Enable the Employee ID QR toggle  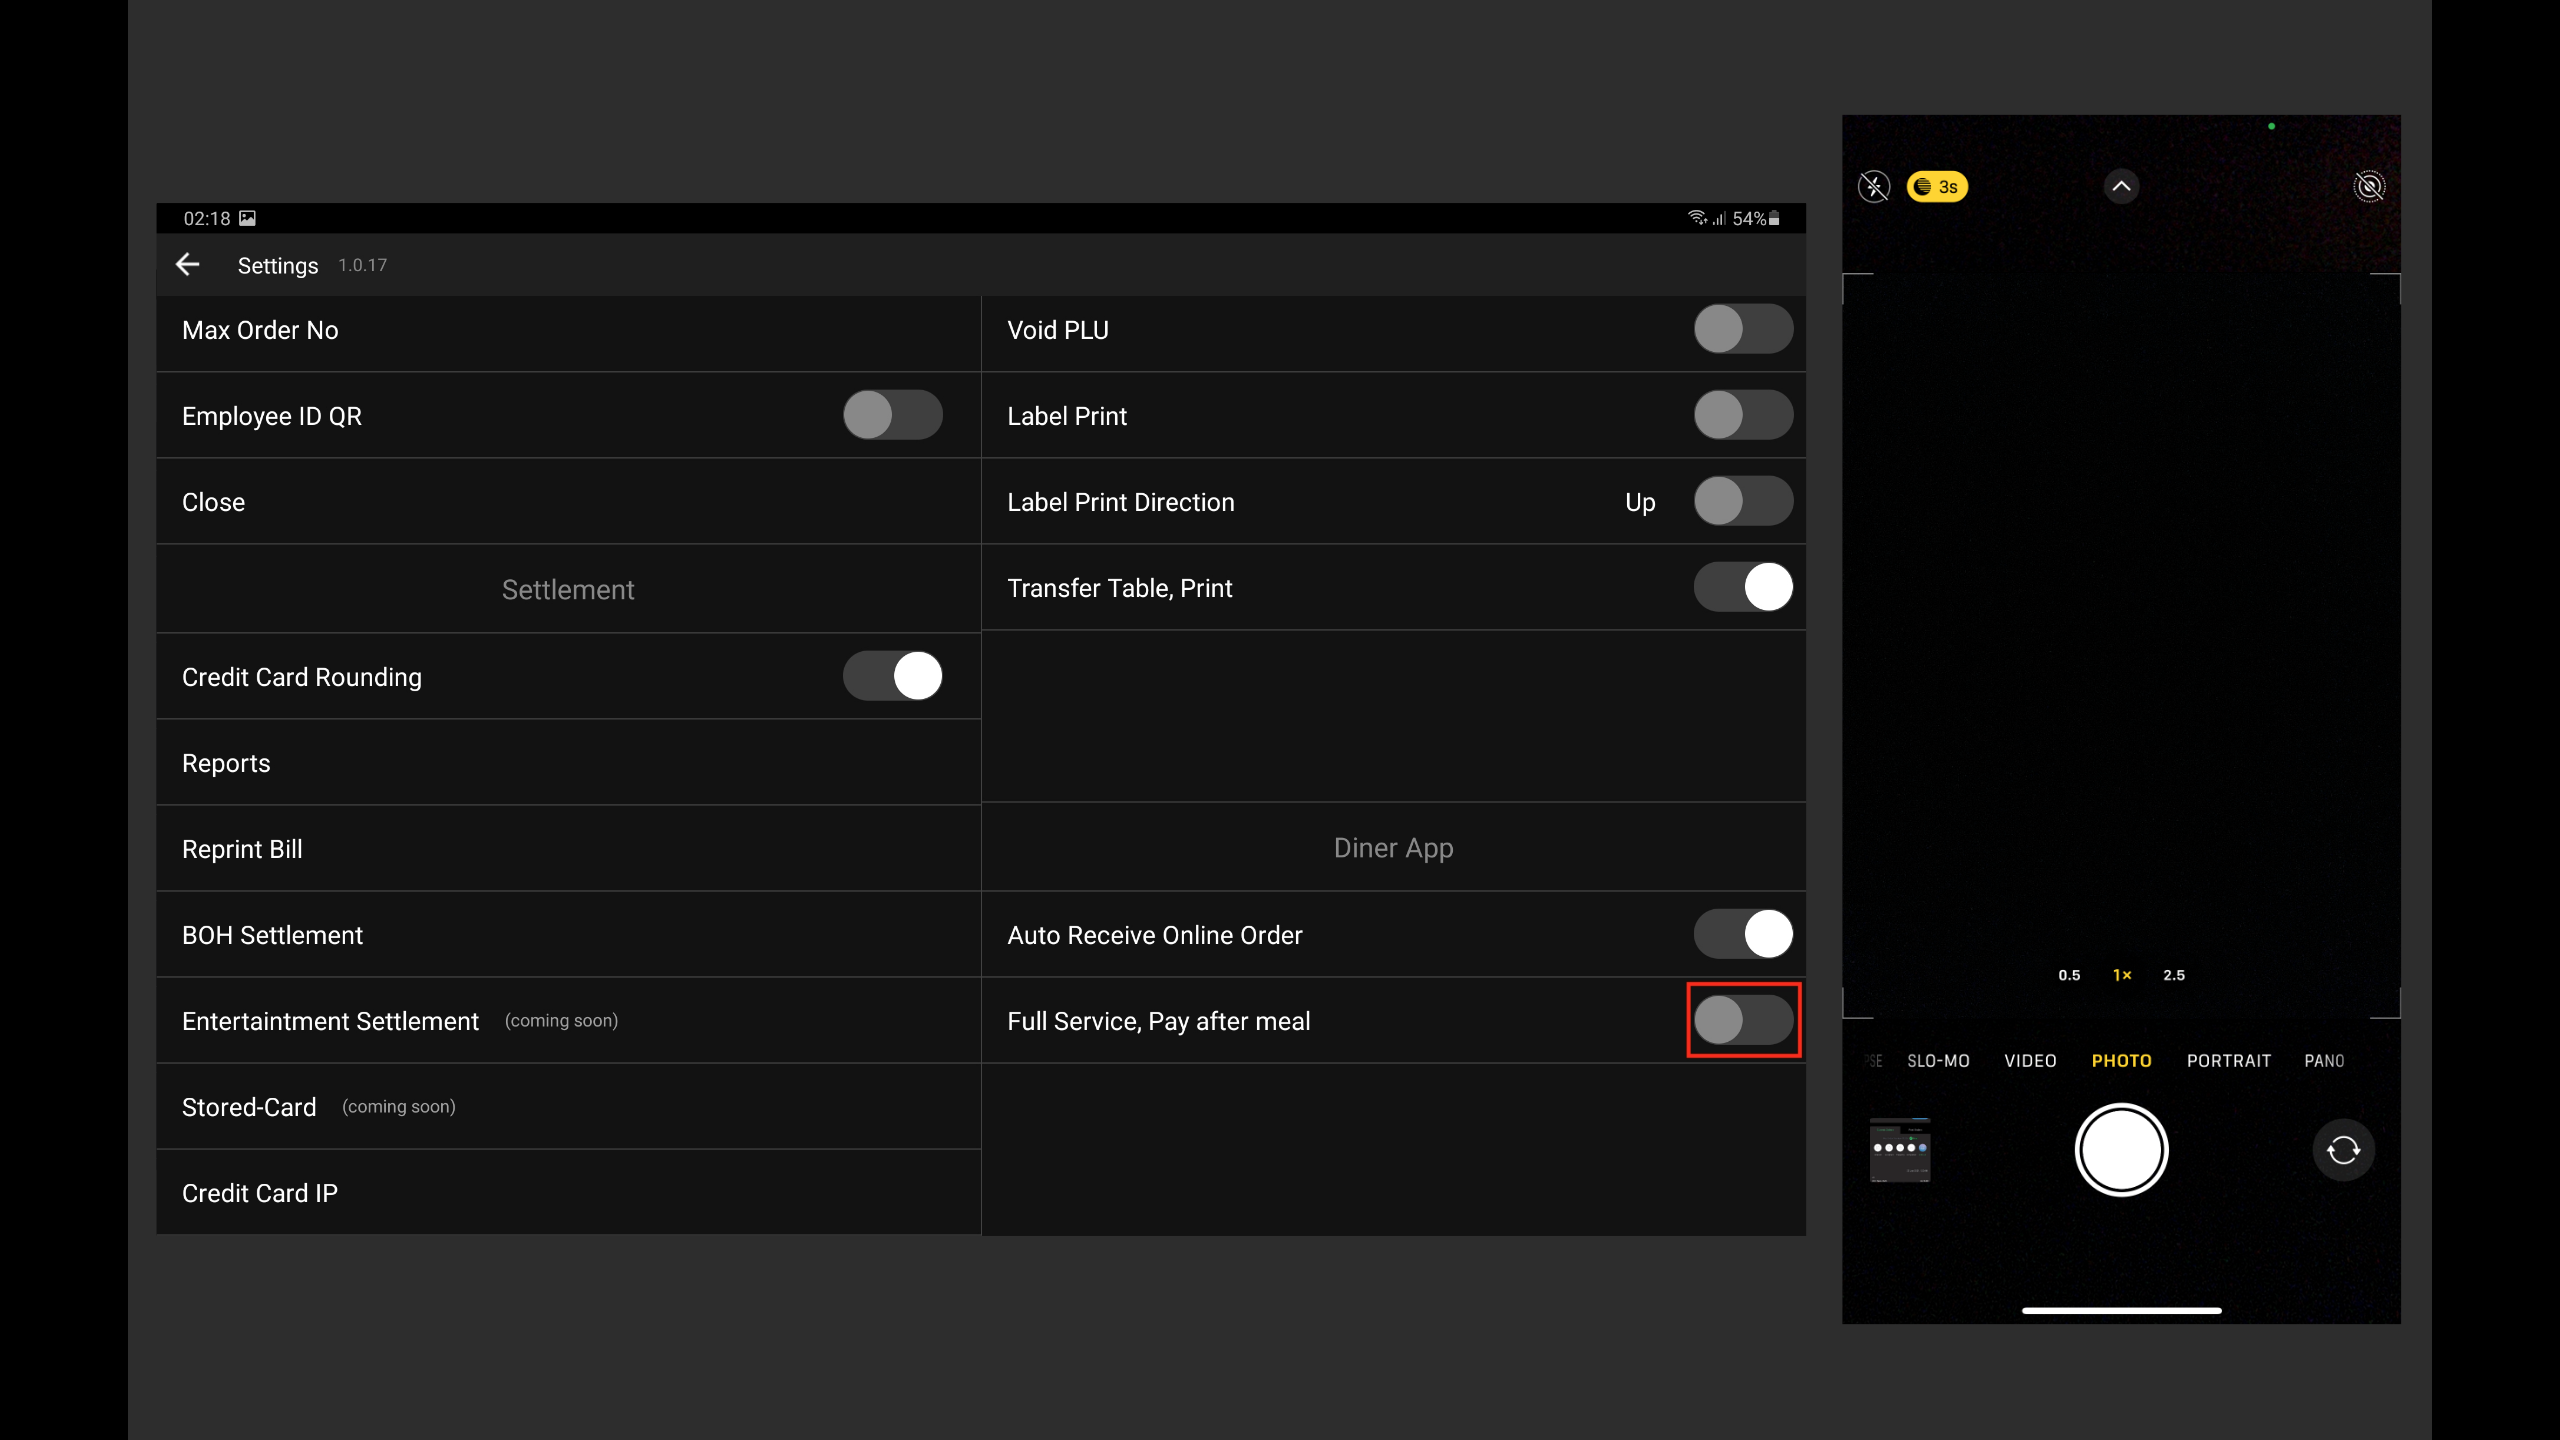892,415
